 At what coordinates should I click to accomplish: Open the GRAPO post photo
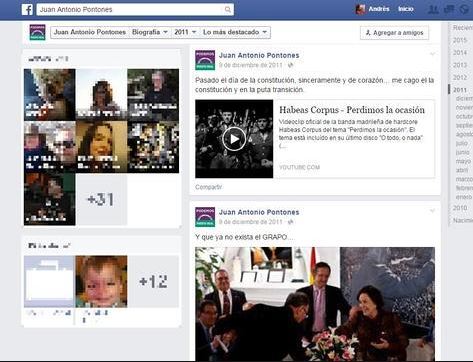(315, 304)
